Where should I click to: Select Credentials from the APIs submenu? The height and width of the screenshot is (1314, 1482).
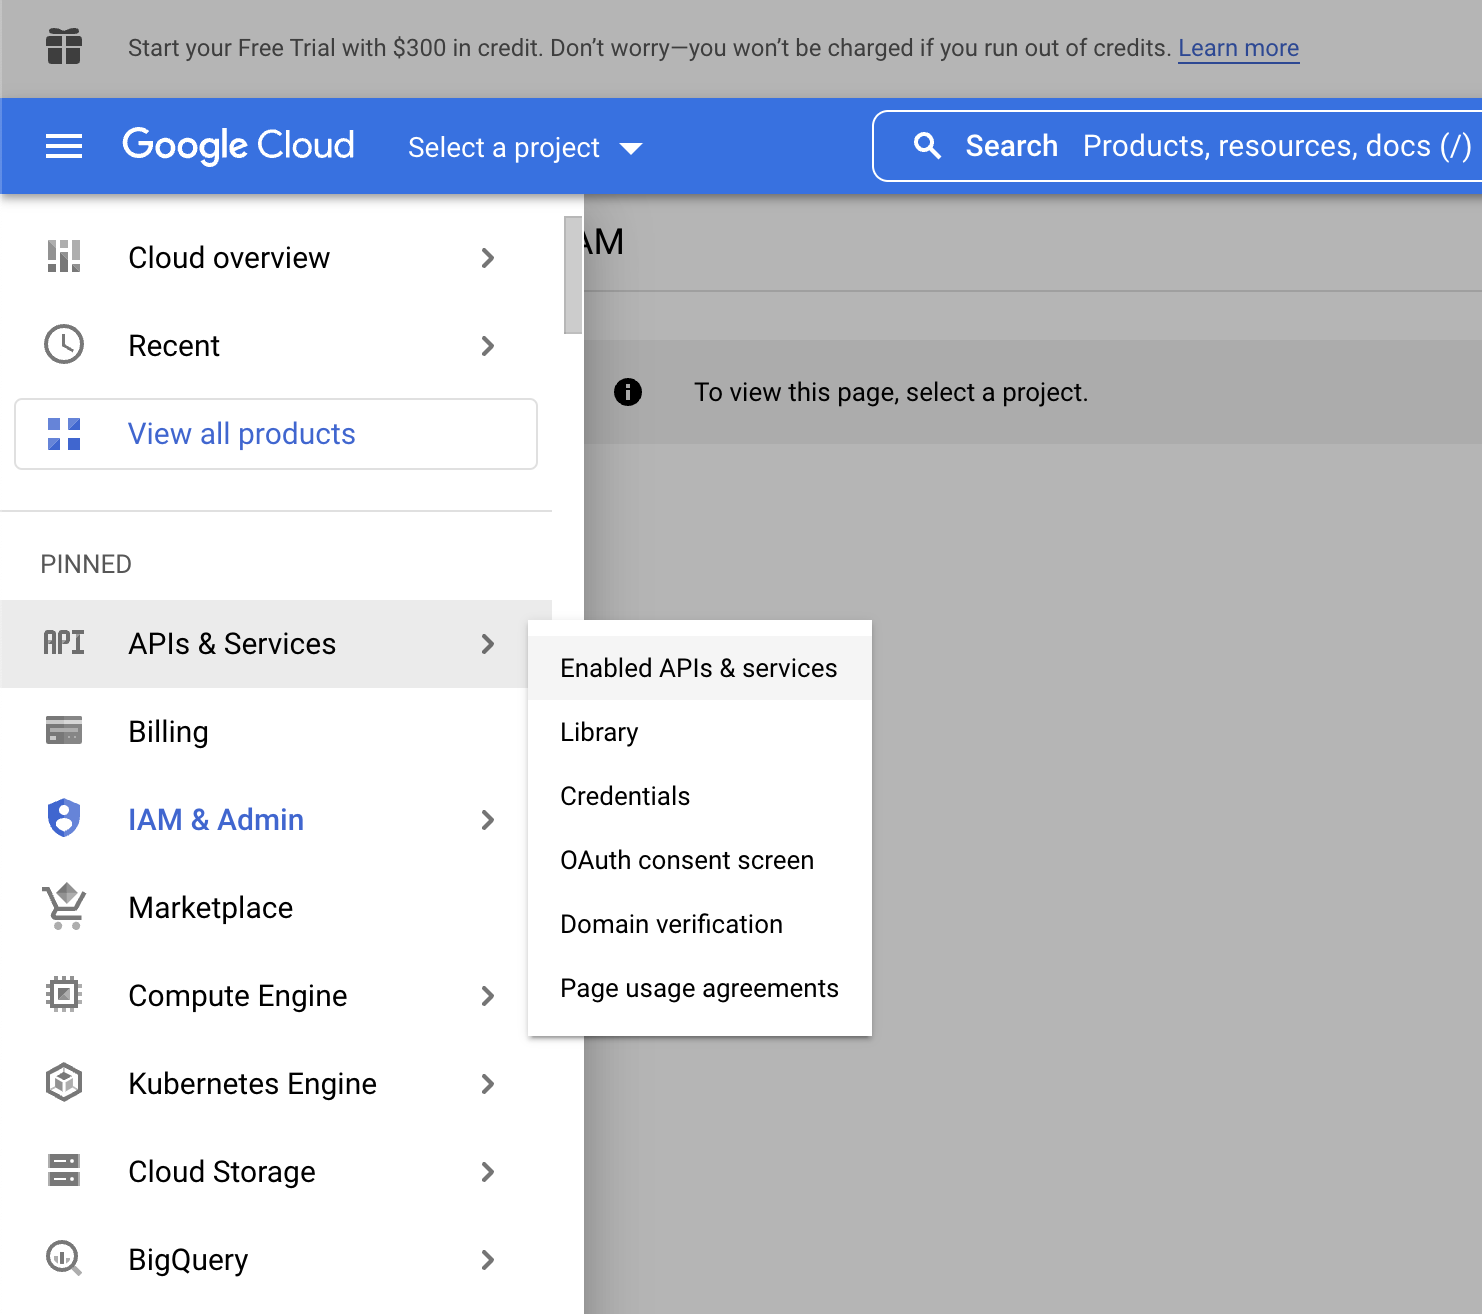coord(625,796)
